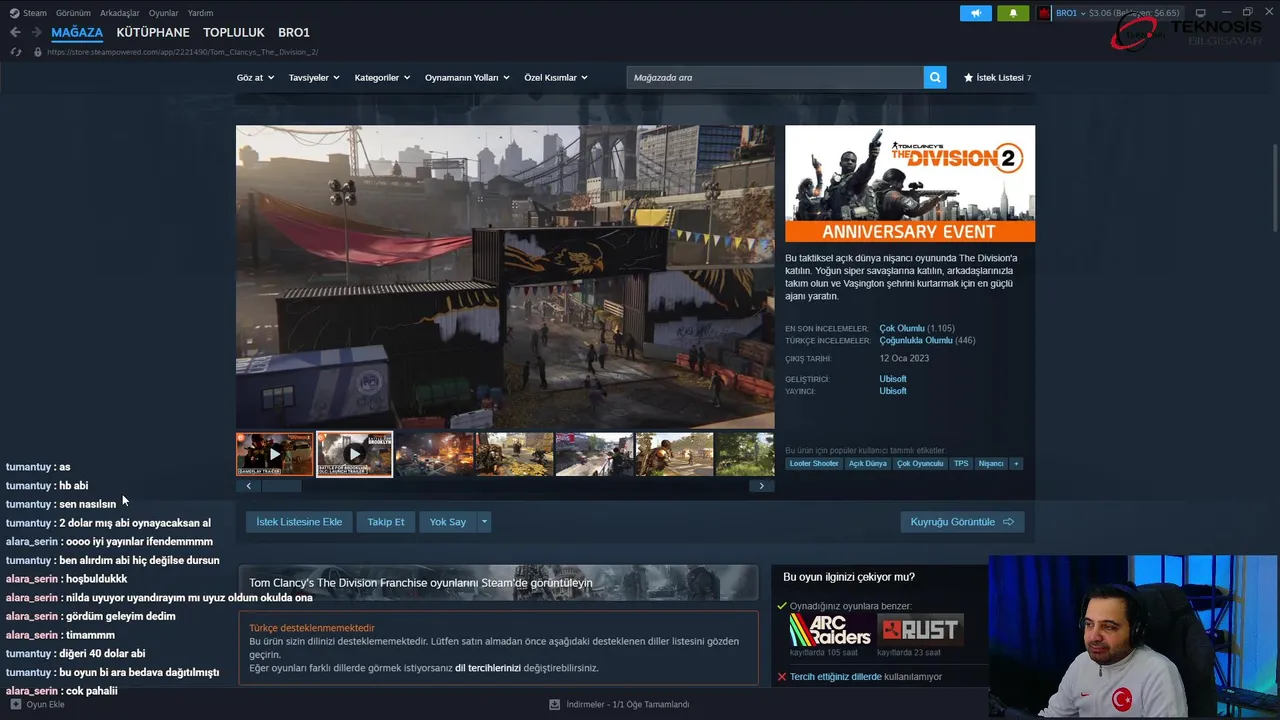Click The Division 2 header capsule image

(910, 183)
